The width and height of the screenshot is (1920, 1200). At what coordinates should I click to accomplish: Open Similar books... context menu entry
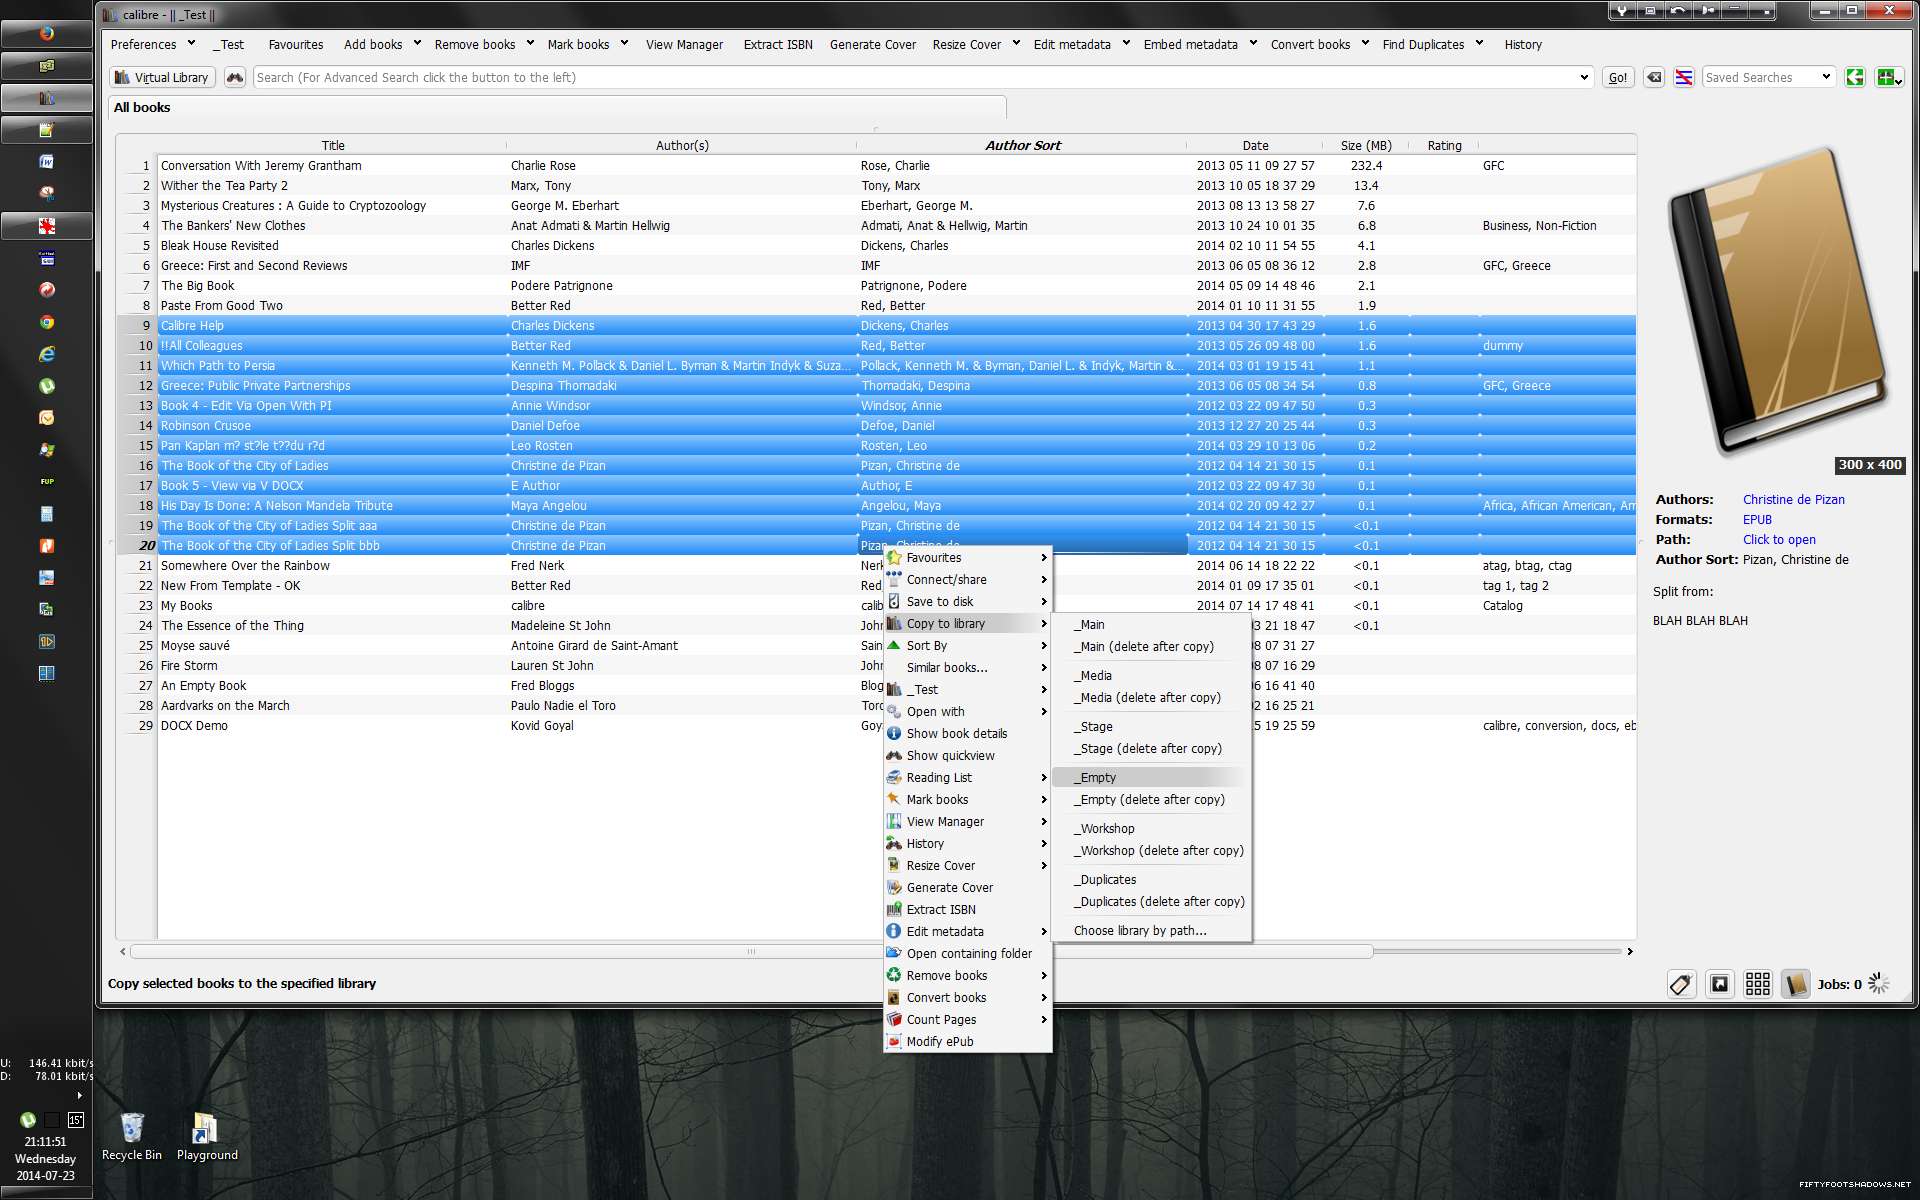tap(967, 667)
